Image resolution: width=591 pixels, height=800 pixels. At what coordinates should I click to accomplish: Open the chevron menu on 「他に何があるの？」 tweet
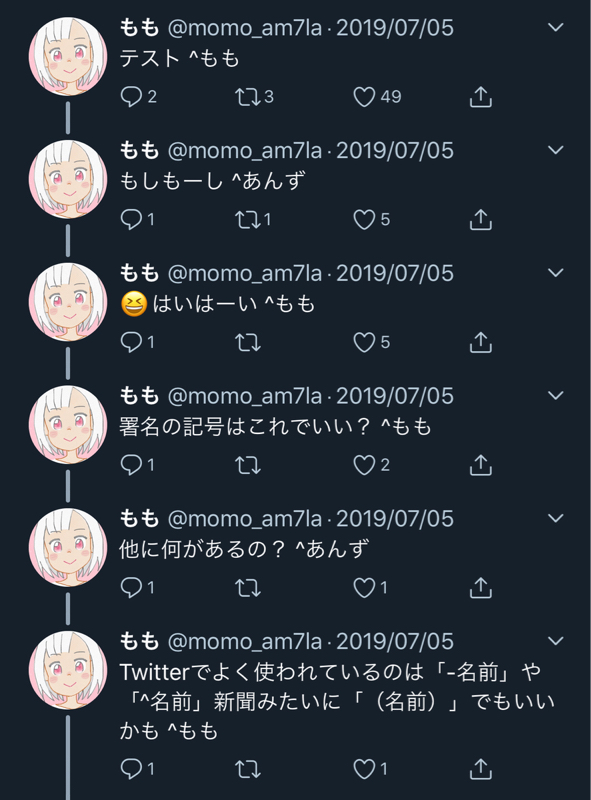[x=555, y=518]
